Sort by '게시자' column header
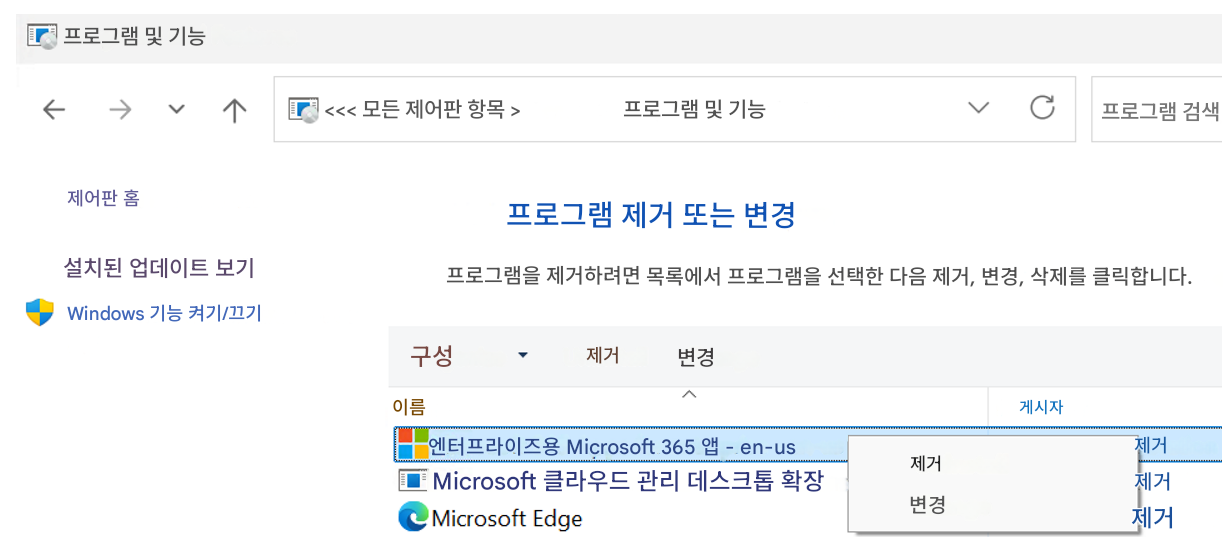Image resolution: width=1223 pixels, height=543 pixels. pos(1040,406)
